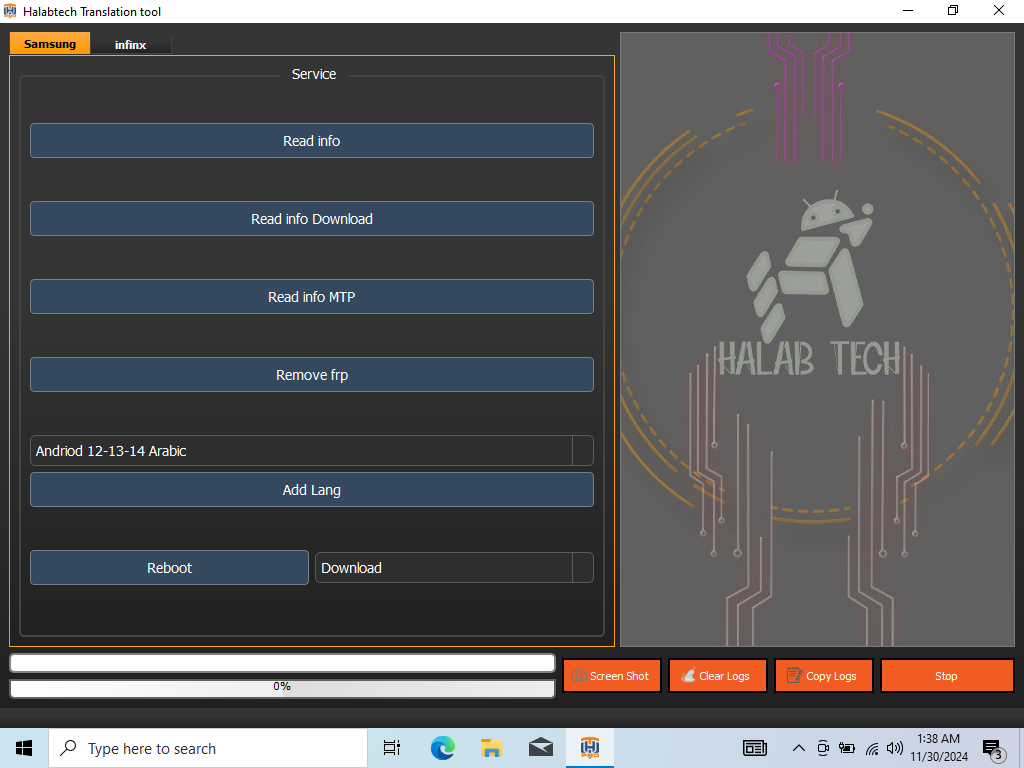Open the battery status tray icon
Viewport: 1024px width, 768px height.
coord(847,748)
